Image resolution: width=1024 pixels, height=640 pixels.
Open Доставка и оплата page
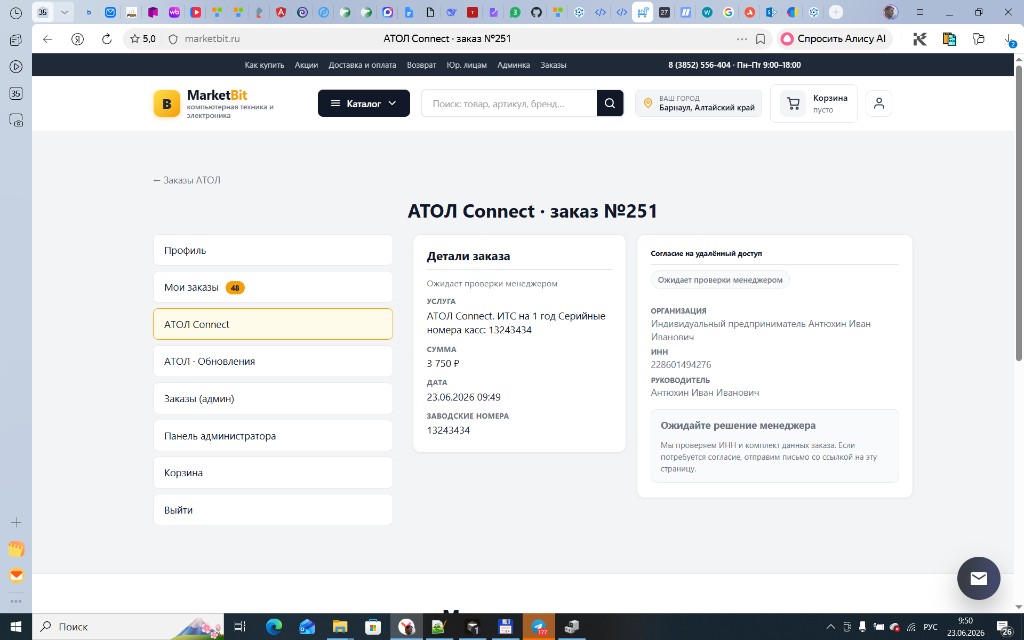[x=362, y=65]
